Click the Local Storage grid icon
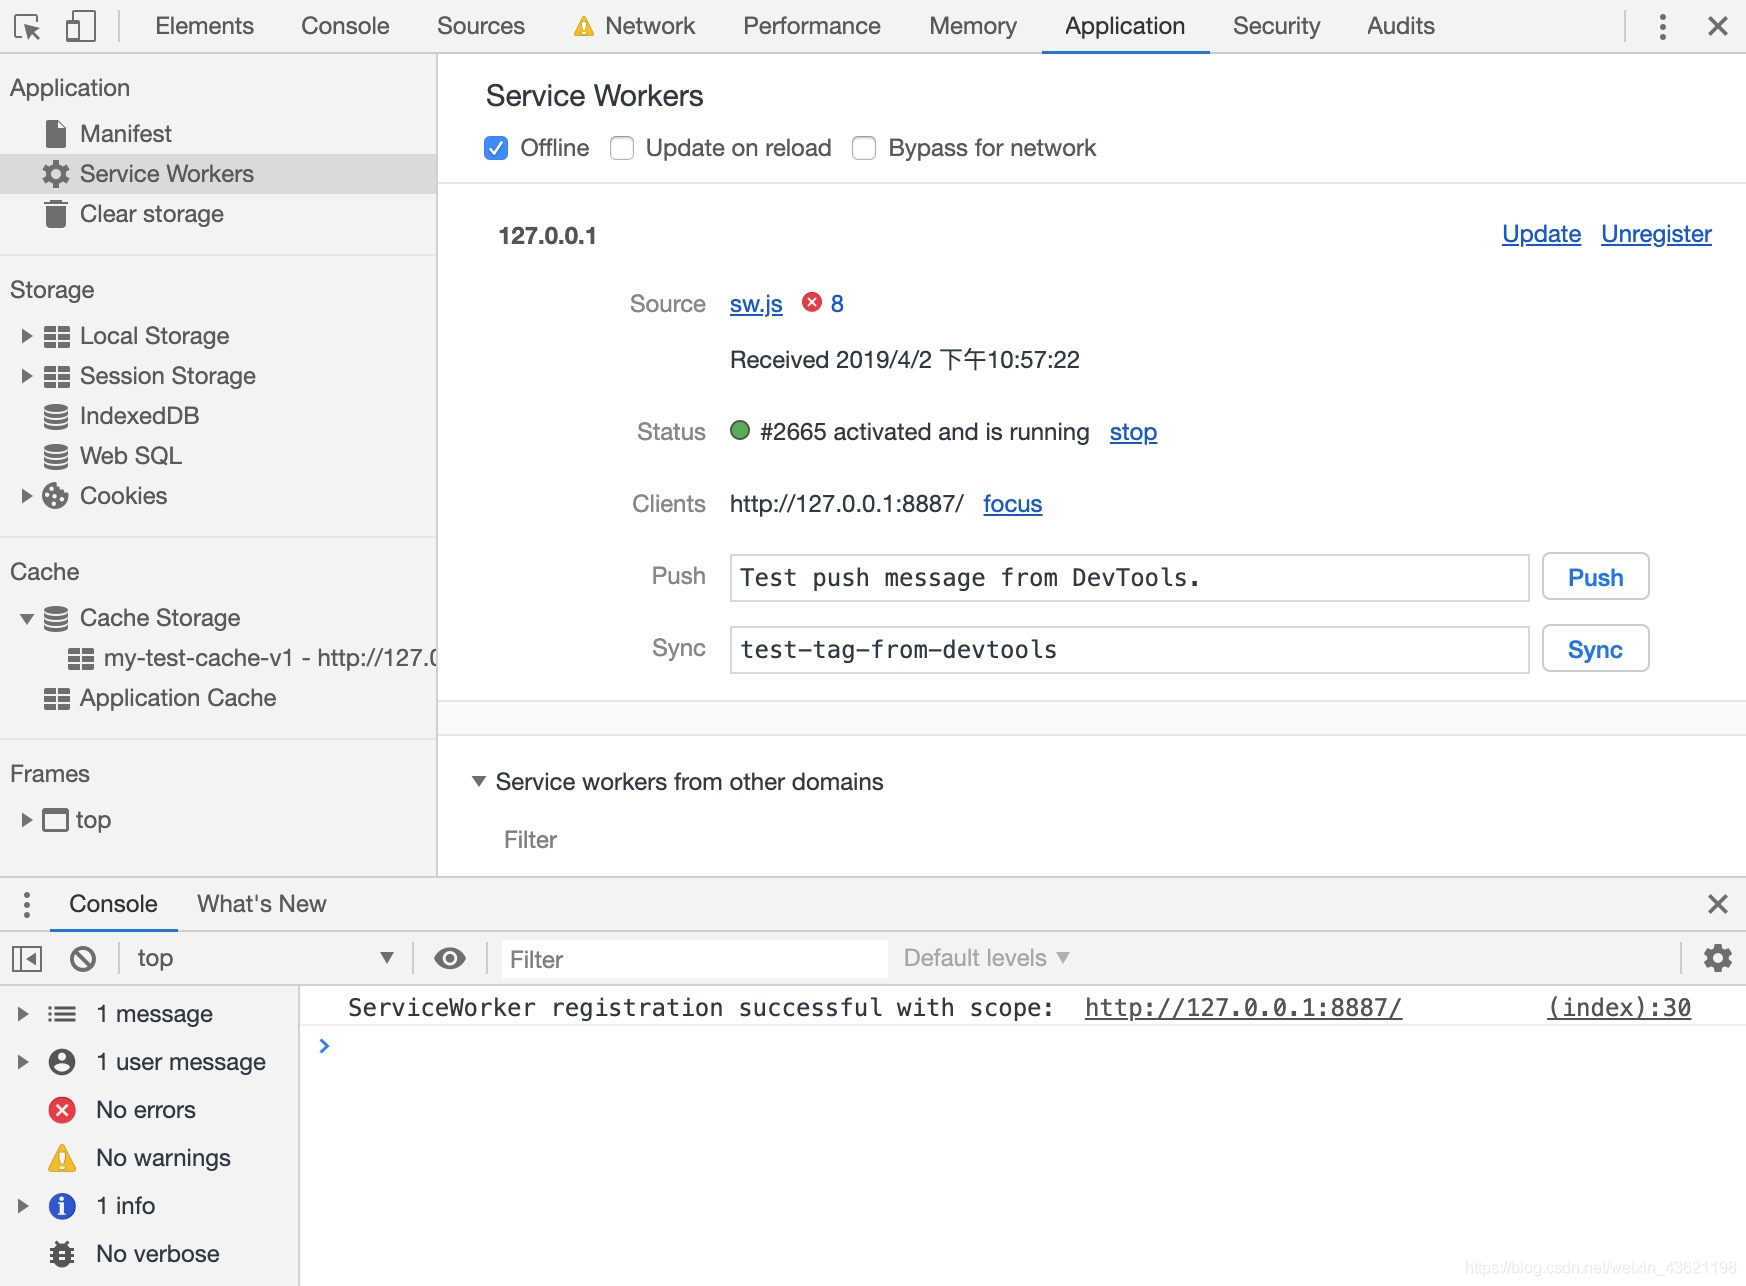The width and height of the screenshot is (1746, 1286). click(56, 336)
